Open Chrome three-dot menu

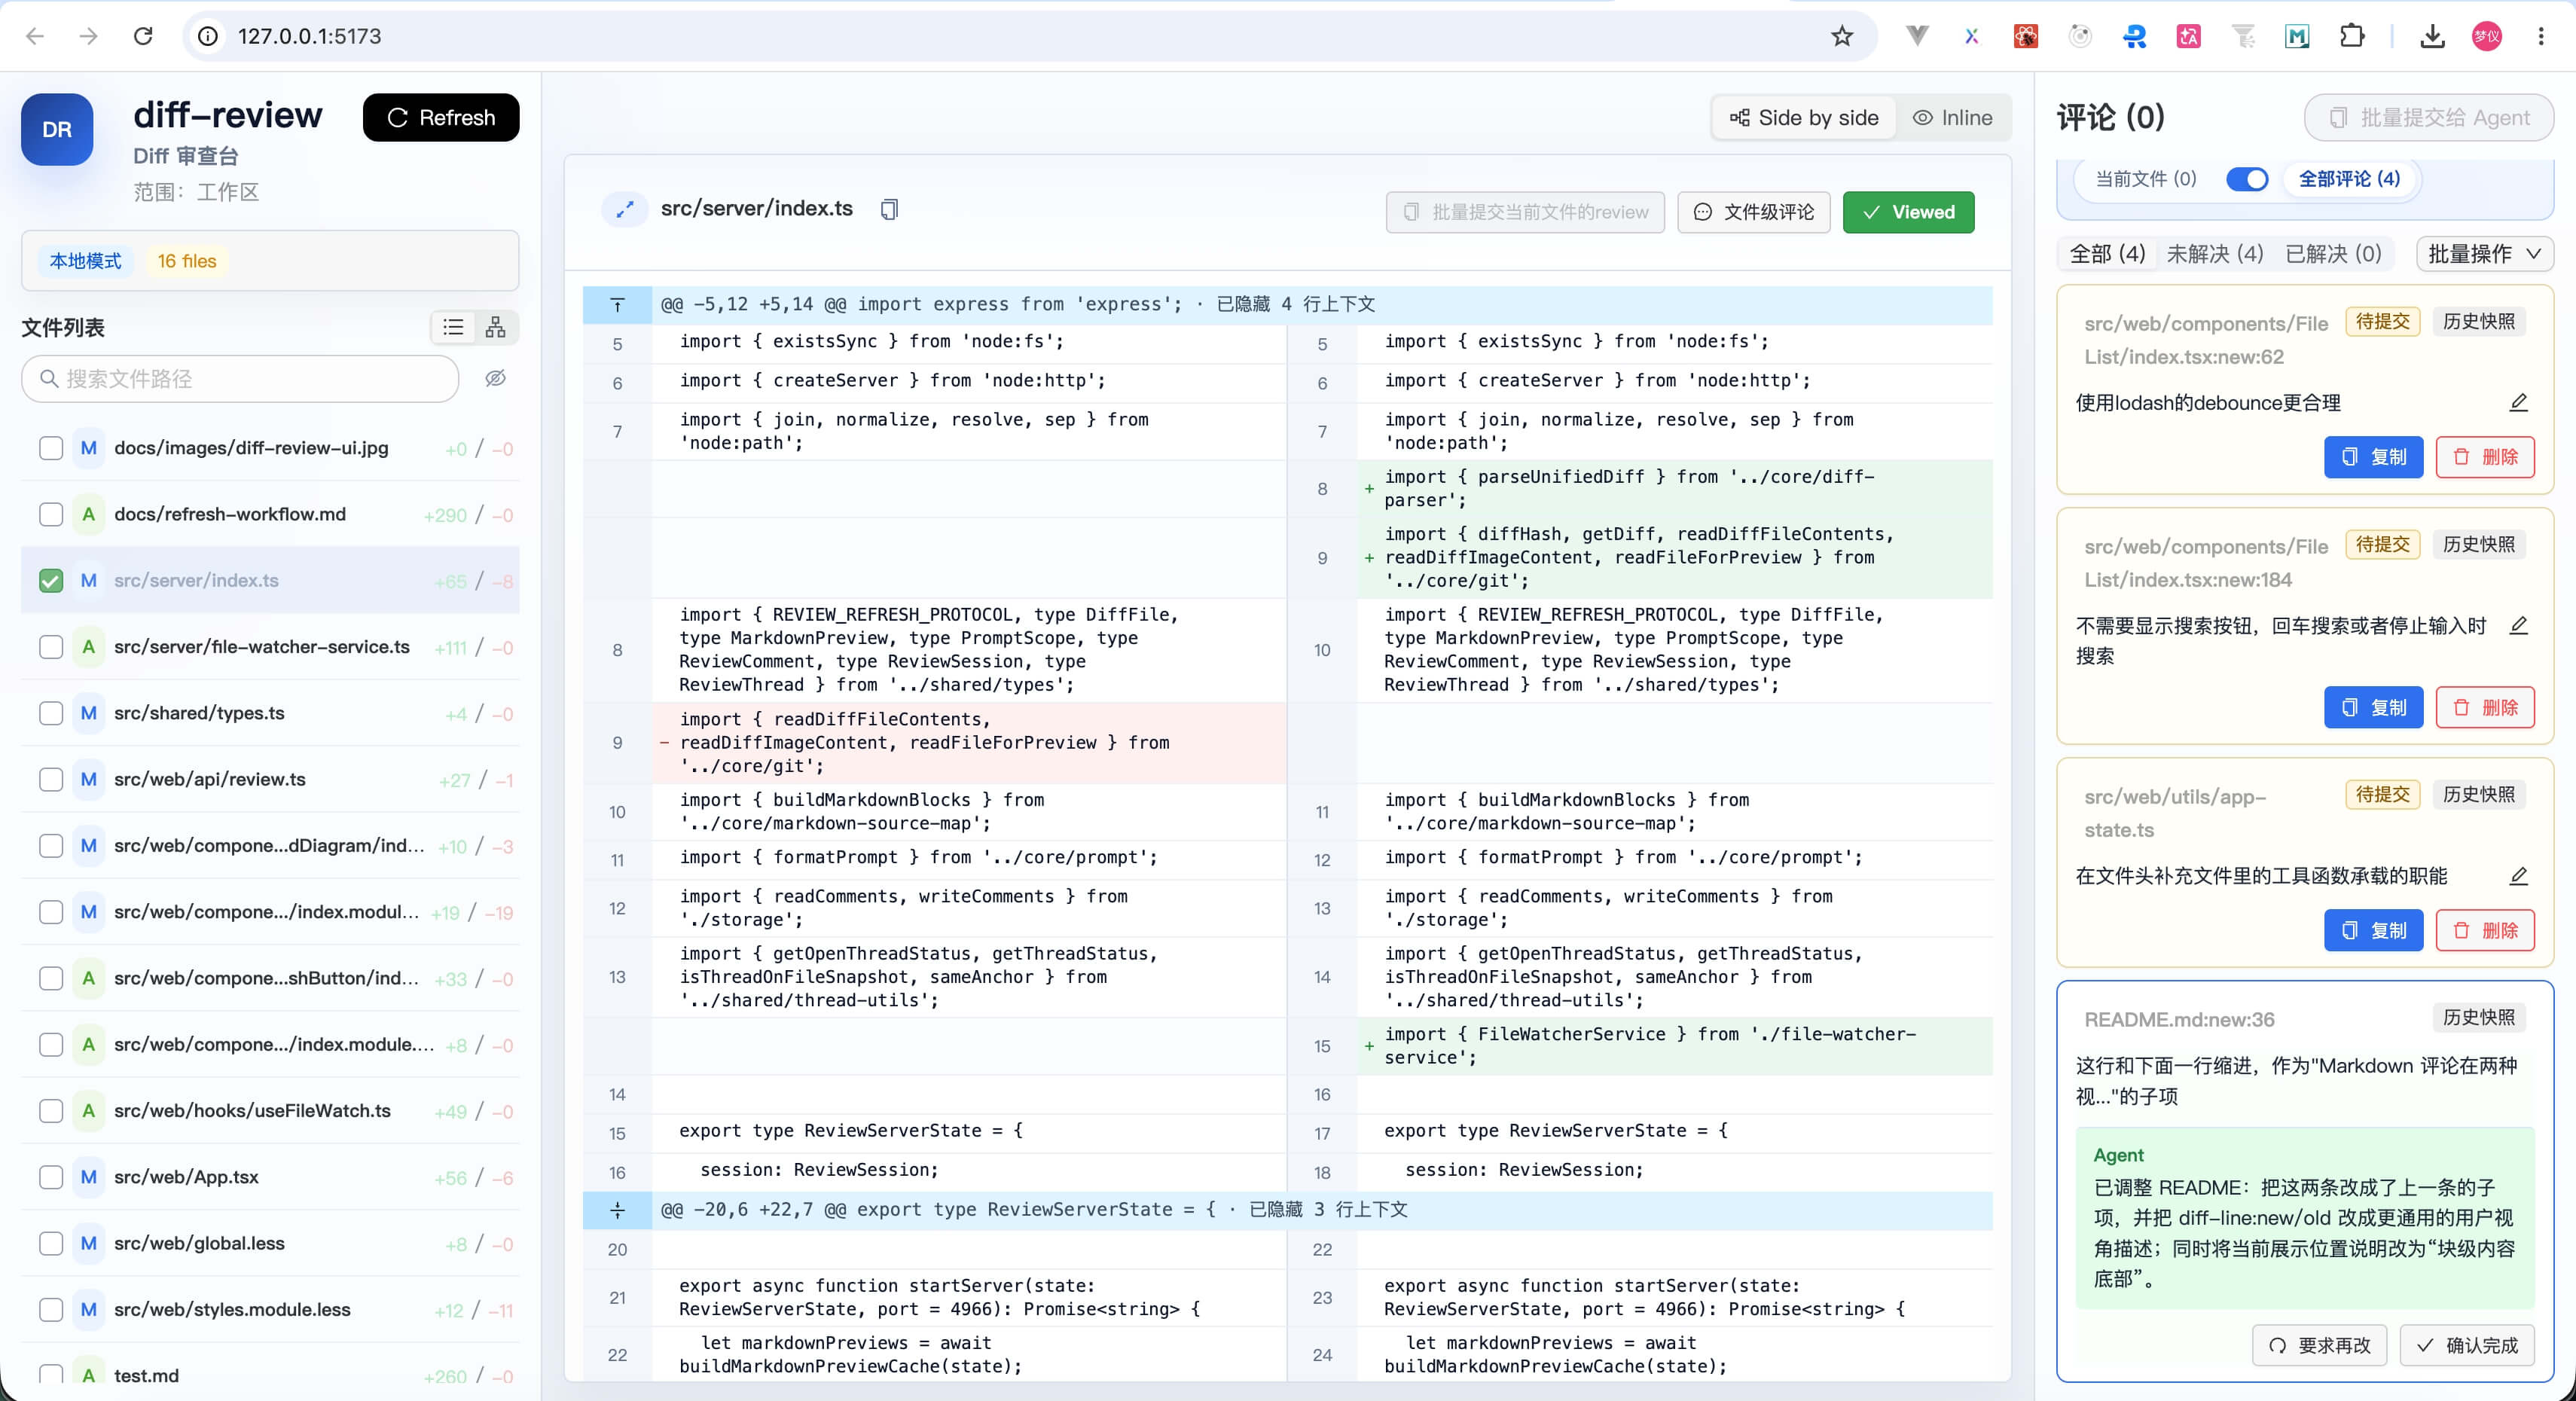tap(2540, 36)
